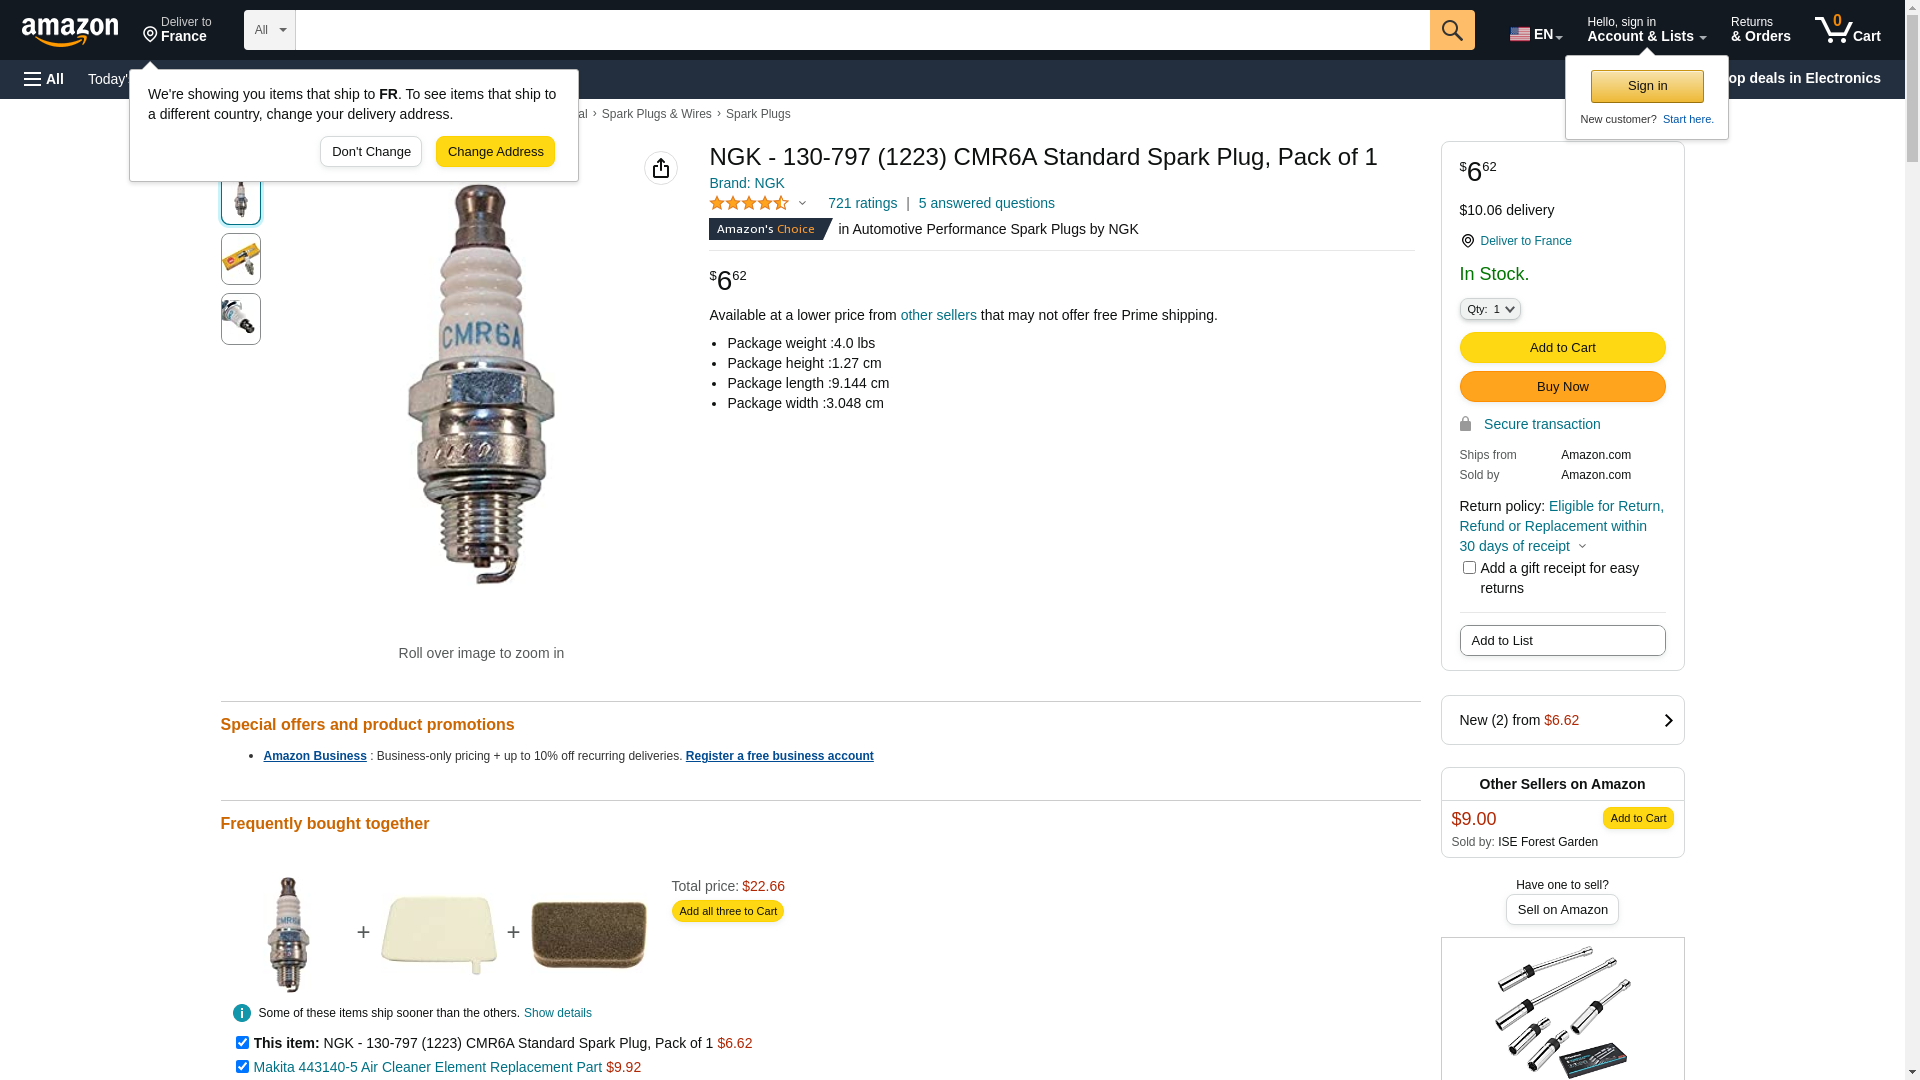
Task: Click the share icon on product image
Action: tap(661, 168)
